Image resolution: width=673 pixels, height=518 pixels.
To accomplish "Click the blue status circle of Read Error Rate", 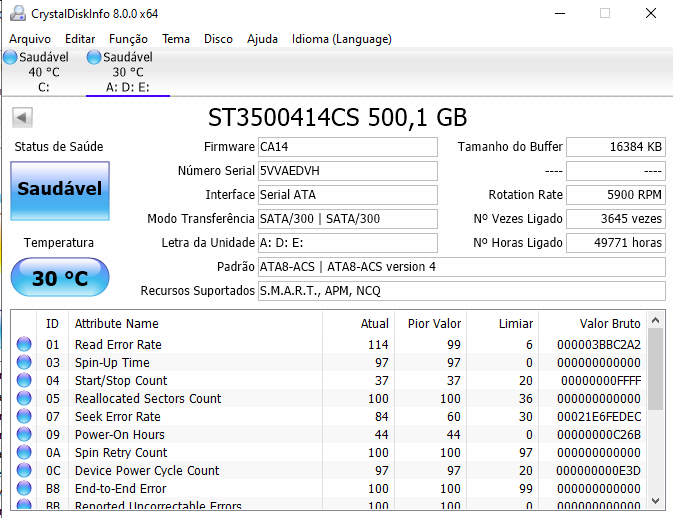I will [x=24, y=344].
